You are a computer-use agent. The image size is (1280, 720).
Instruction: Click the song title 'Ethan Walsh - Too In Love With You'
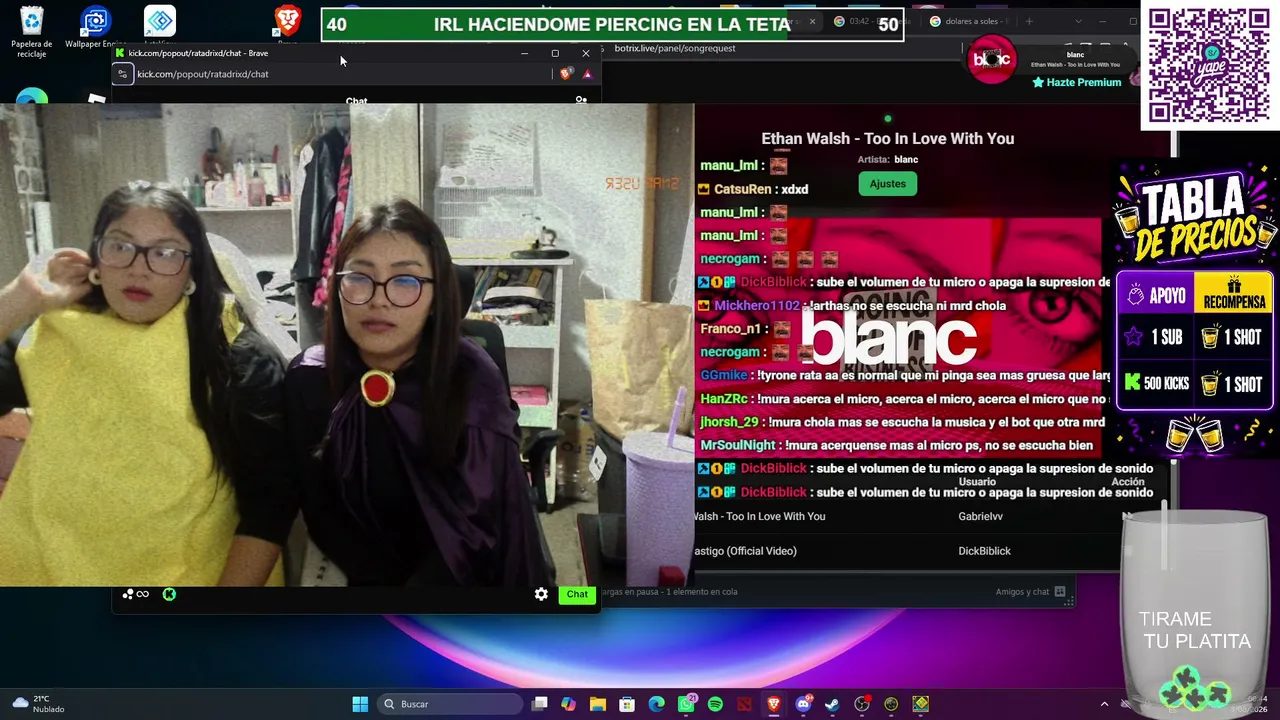pos(888,139)
